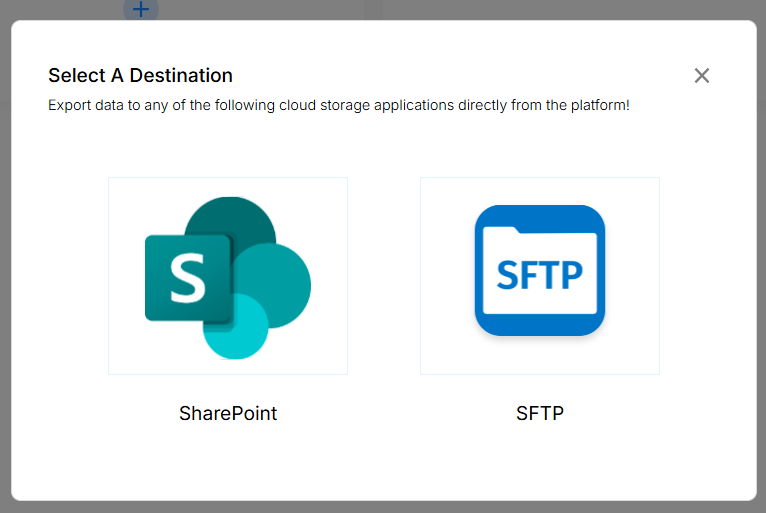Select the SFTP text label
The height and width of the screenshot is (513, 766).
pos(540,413)
